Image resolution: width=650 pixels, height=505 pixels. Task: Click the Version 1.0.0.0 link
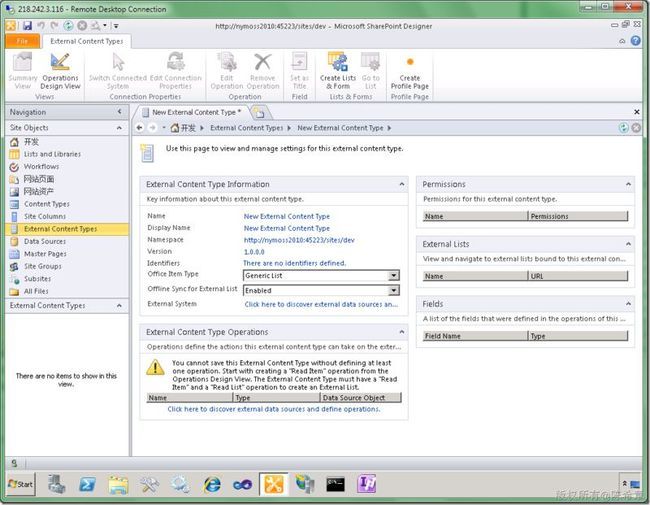[x=254, y=252]
